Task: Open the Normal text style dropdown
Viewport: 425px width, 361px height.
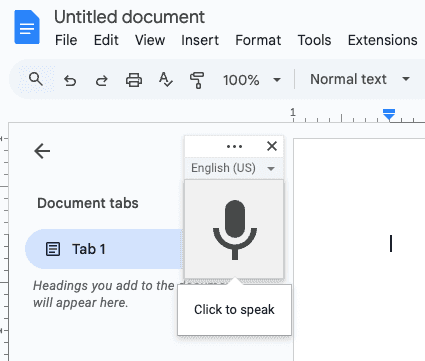Action: tap(360, 79)
